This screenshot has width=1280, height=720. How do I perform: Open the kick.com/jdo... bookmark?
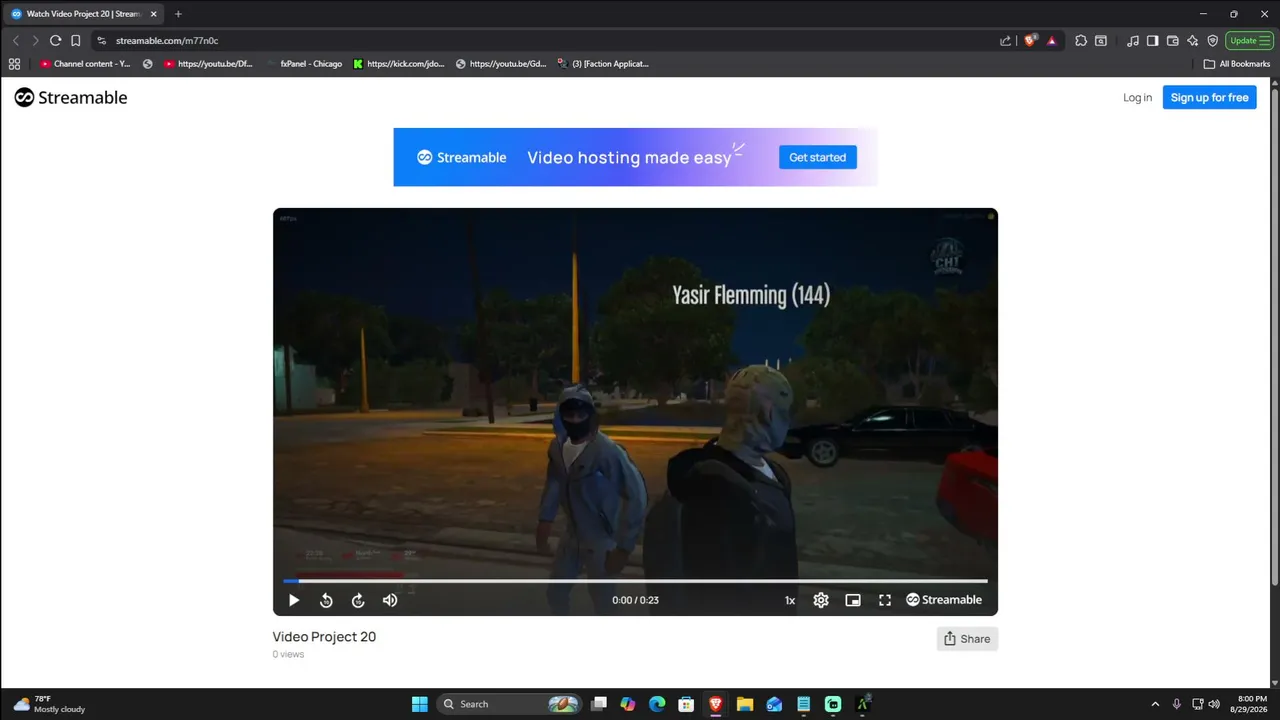point(399,64)
